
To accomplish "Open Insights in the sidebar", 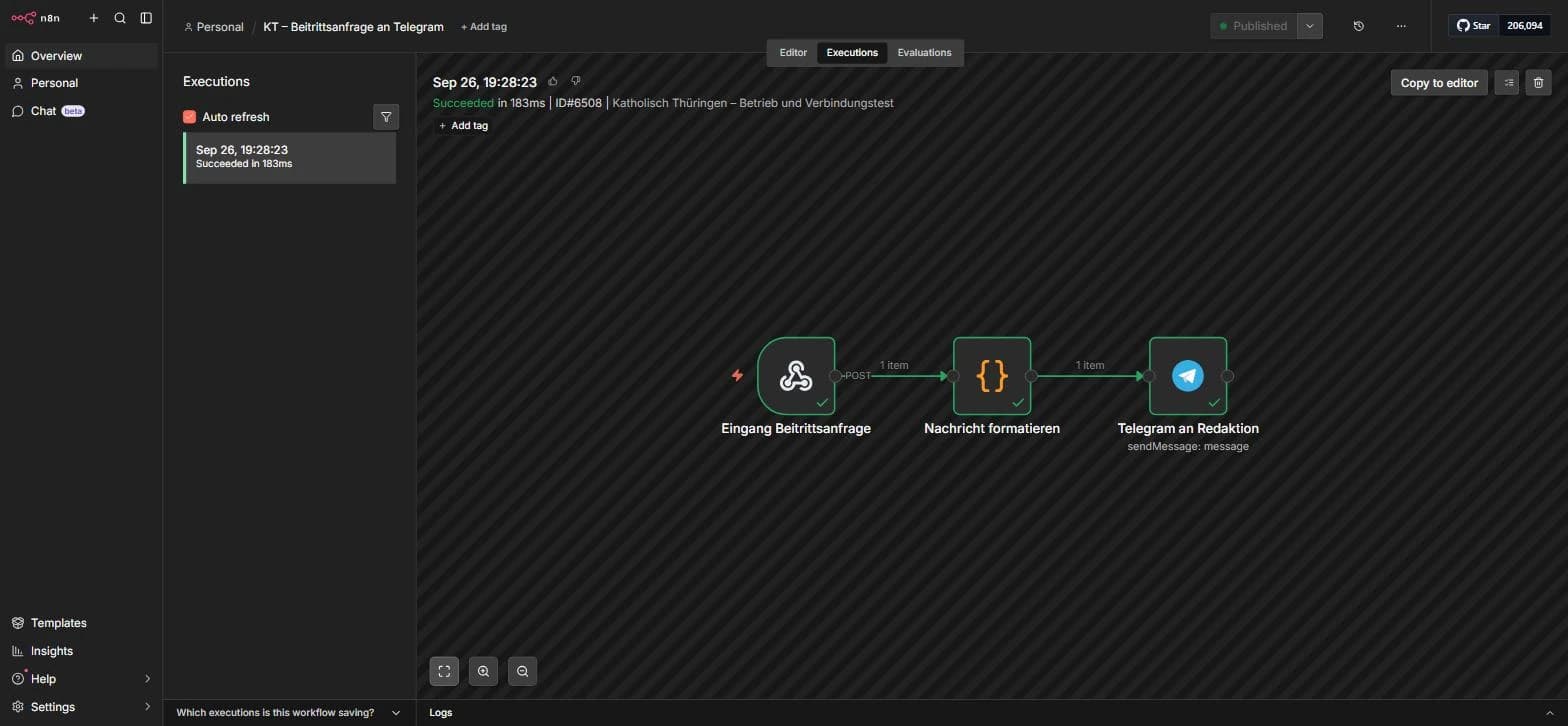I will 81,651.
